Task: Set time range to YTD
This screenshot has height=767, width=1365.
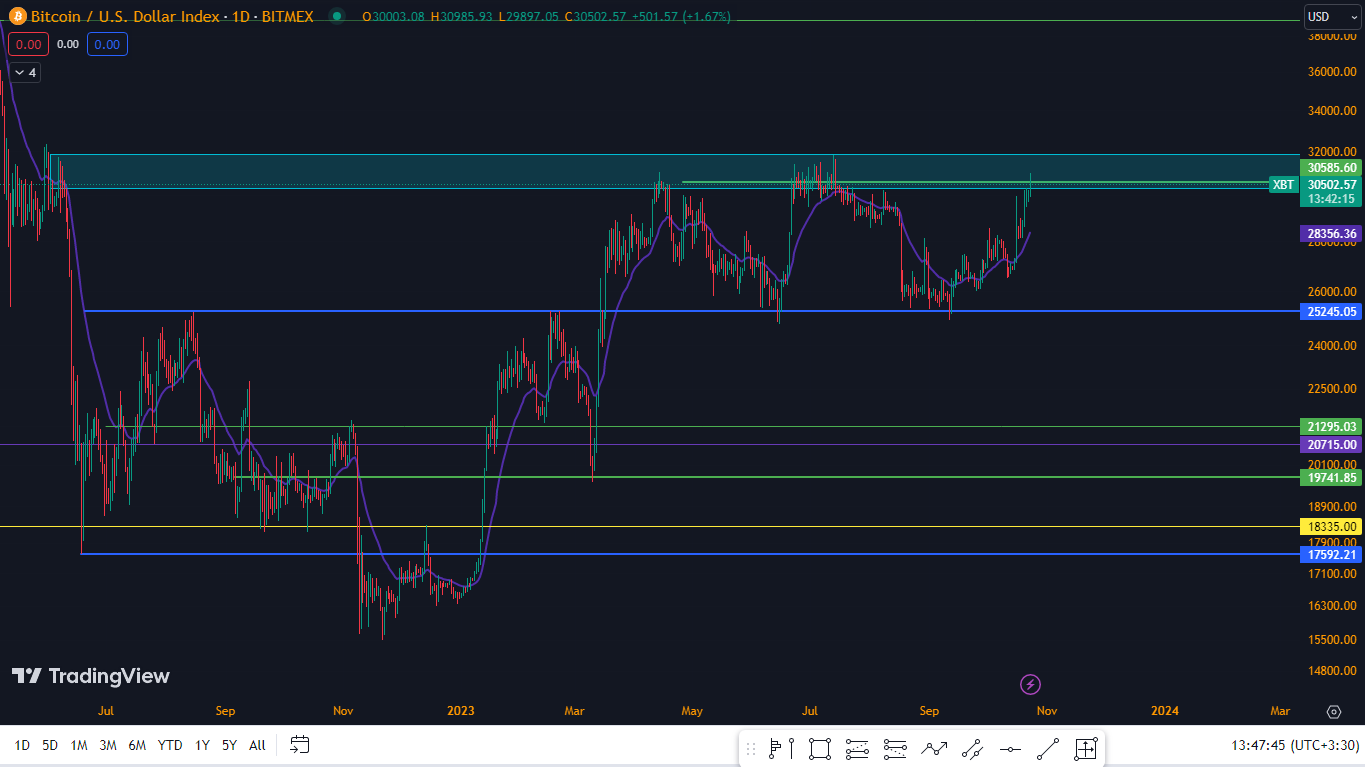Action: (170, 744)
